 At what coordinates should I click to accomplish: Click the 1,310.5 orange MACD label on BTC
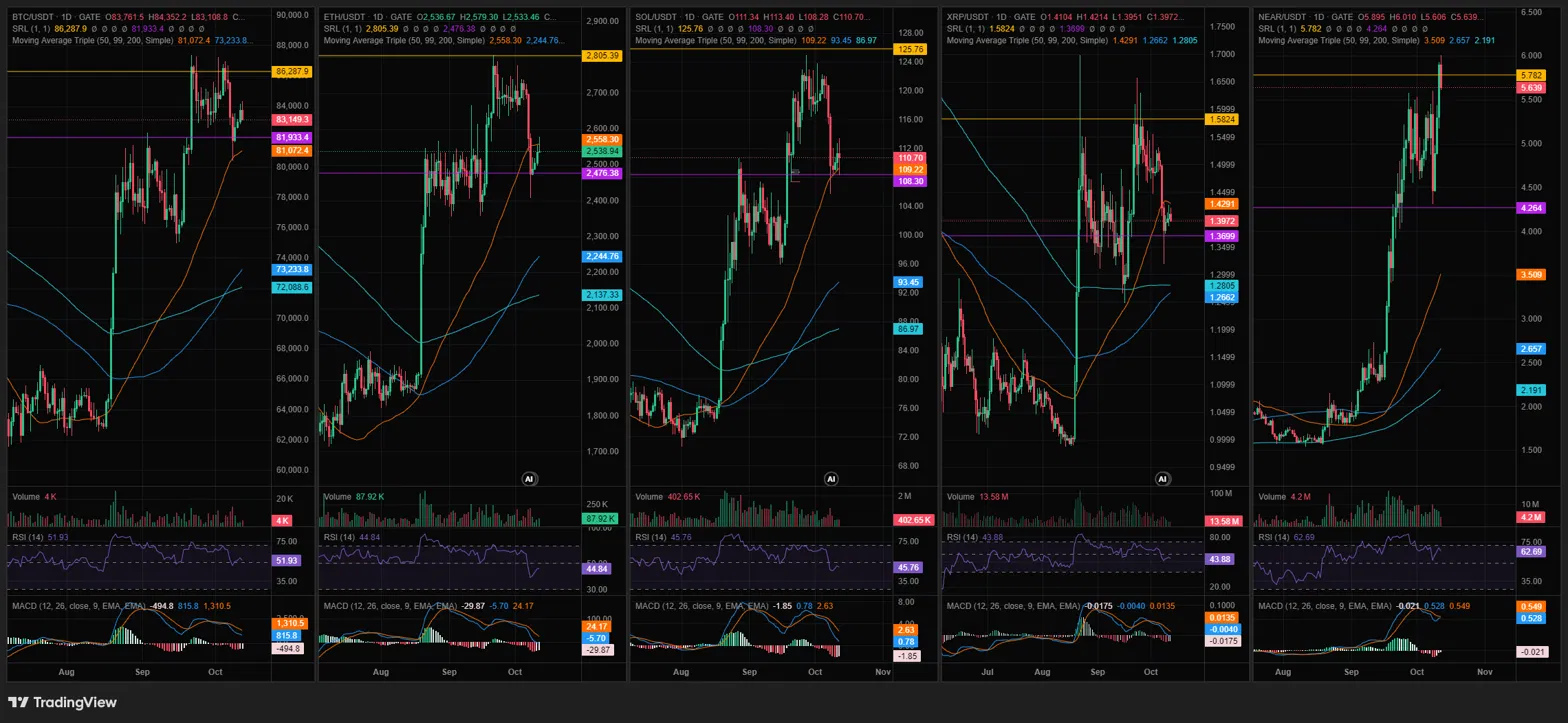290,623
